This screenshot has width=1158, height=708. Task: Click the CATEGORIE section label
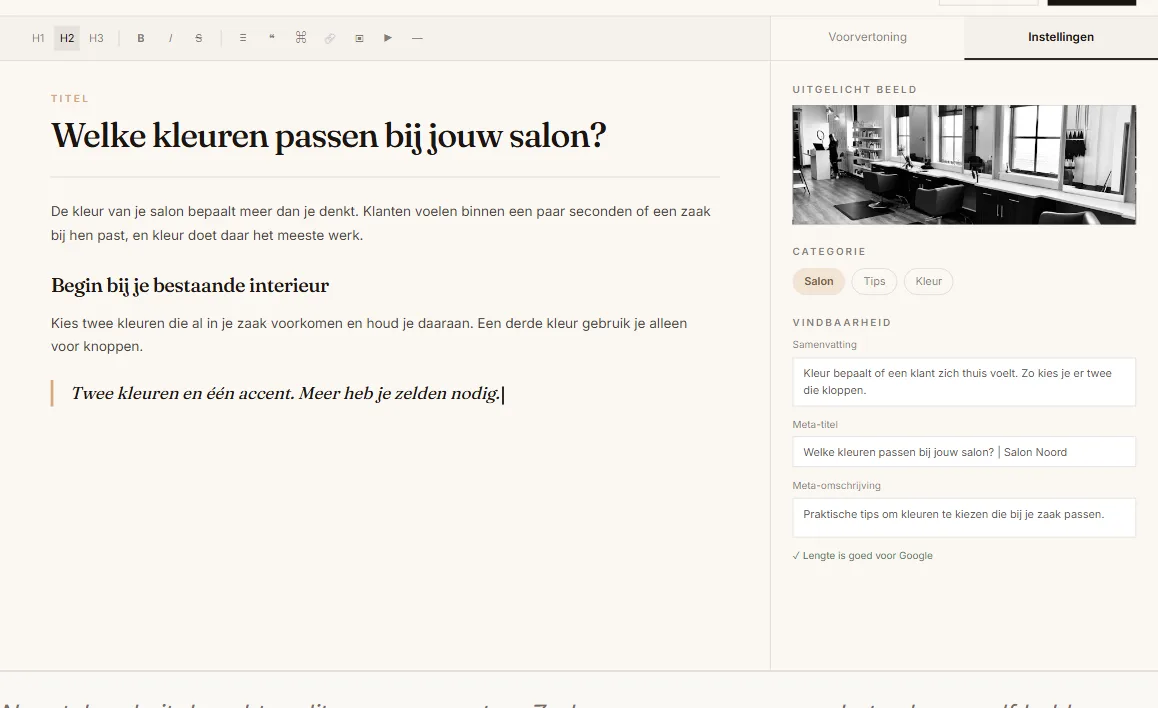pyautogui.click(x=829, y=252)
